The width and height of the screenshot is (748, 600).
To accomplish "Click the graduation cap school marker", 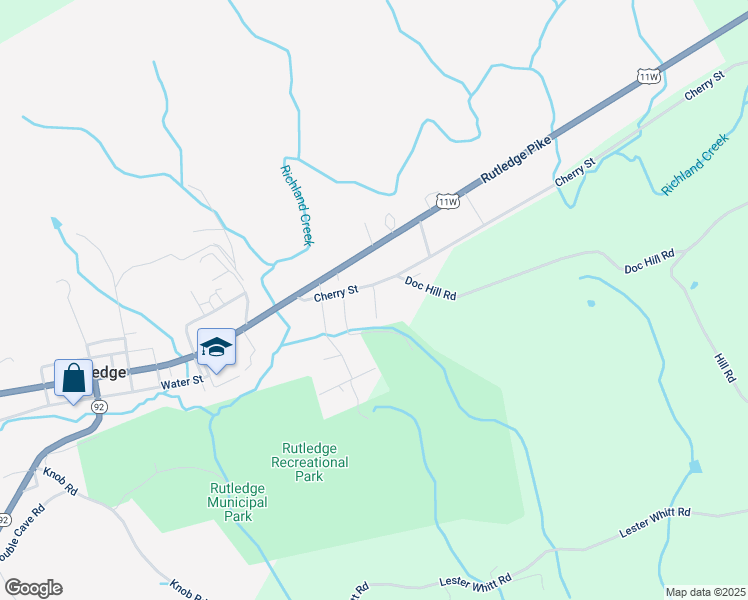I will tap(216, 350).
